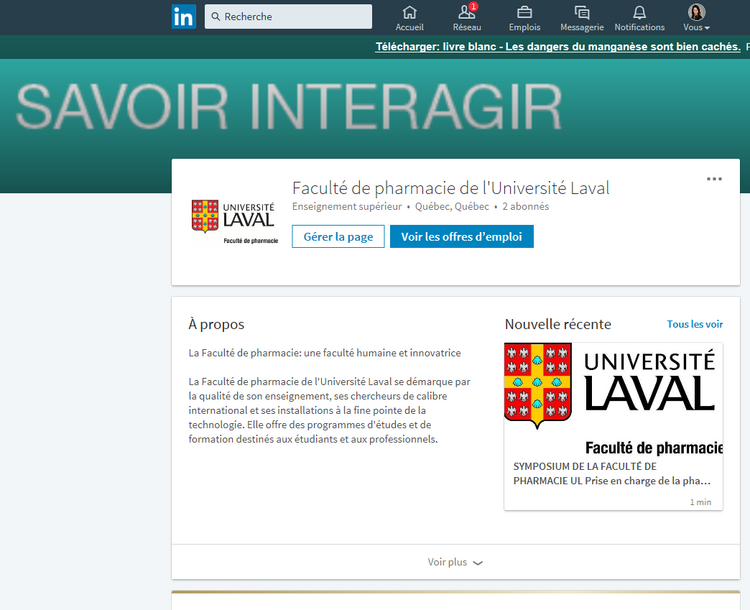The width and height of the screenshot is (750, 610).
Task: Click the À propos heading
Action: pyautogui.click(x=216, y=324)
